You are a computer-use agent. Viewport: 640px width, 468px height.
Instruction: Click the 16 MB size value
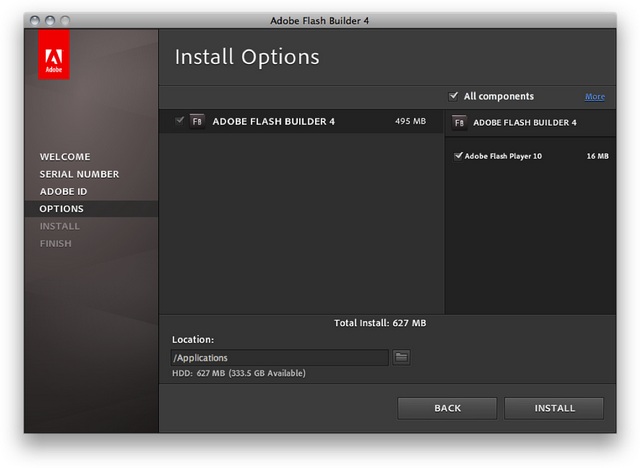pyautogui.click(x=598, y=156)
